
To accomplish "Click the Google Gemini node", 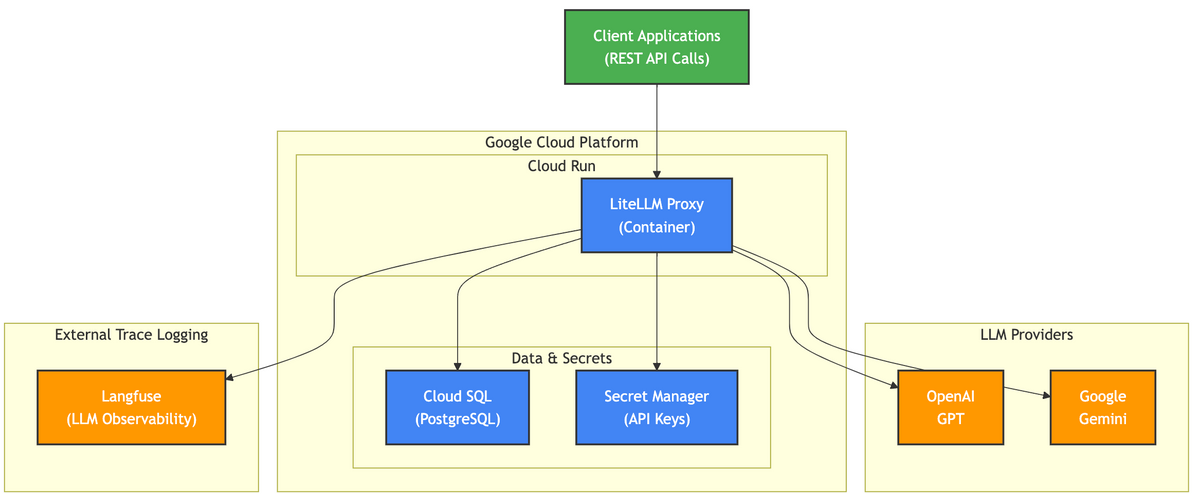I will pyautogui.click(x=1102, y=407).
